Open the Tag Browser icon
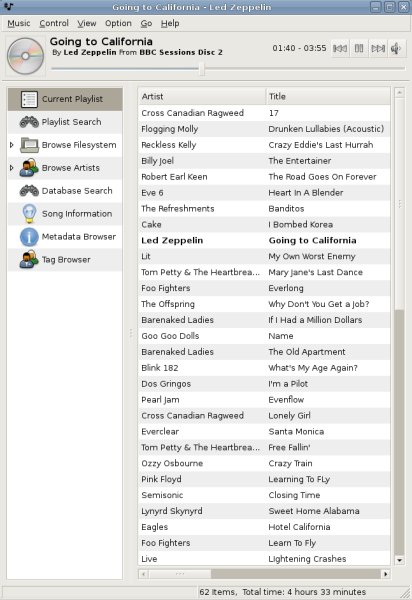Image resolution: width=412 pixels, height=600 pixels. [29, 259]
